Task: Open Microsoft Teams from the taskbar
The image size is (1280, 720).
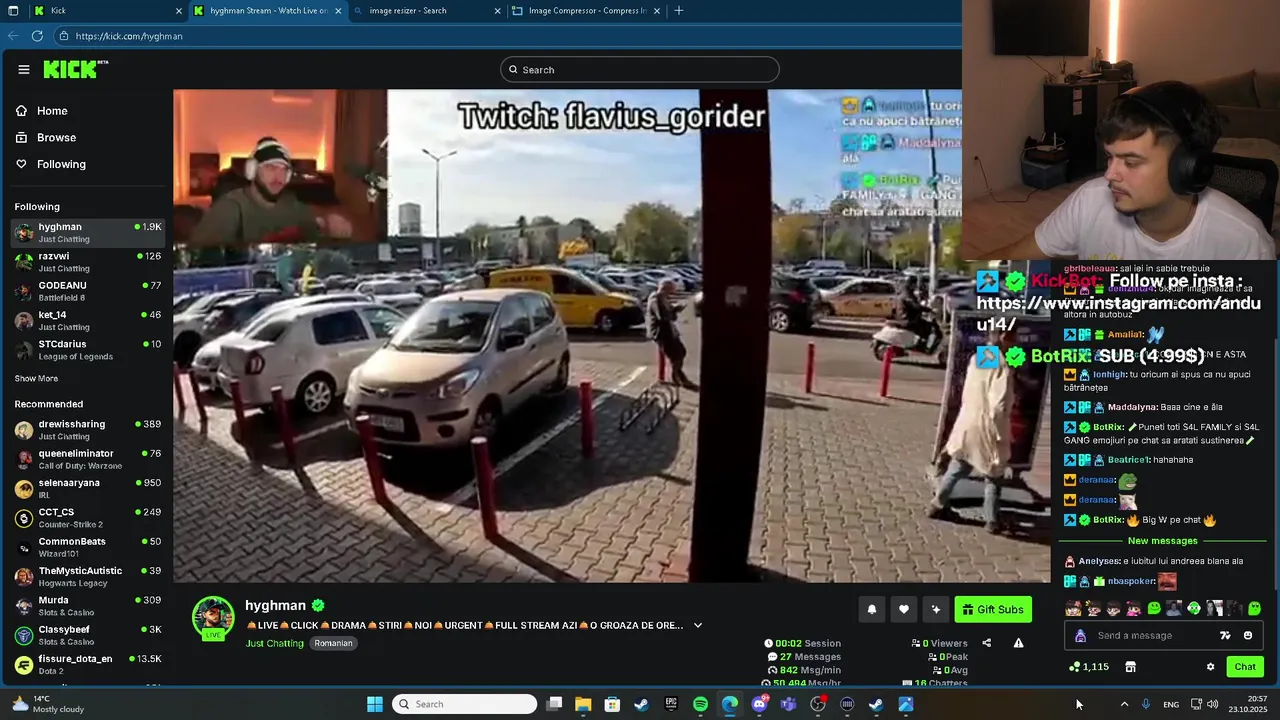Action: click(788, 704)
